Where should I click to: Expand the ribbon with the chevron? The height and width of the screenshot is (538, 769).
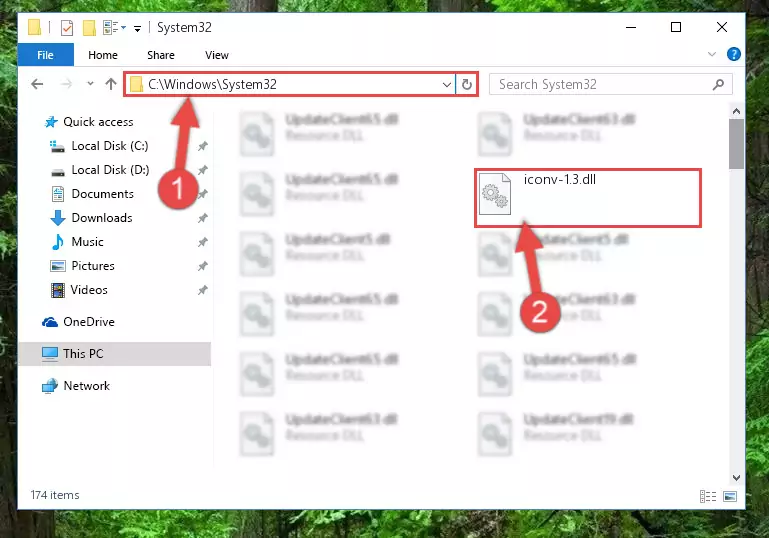712,54
